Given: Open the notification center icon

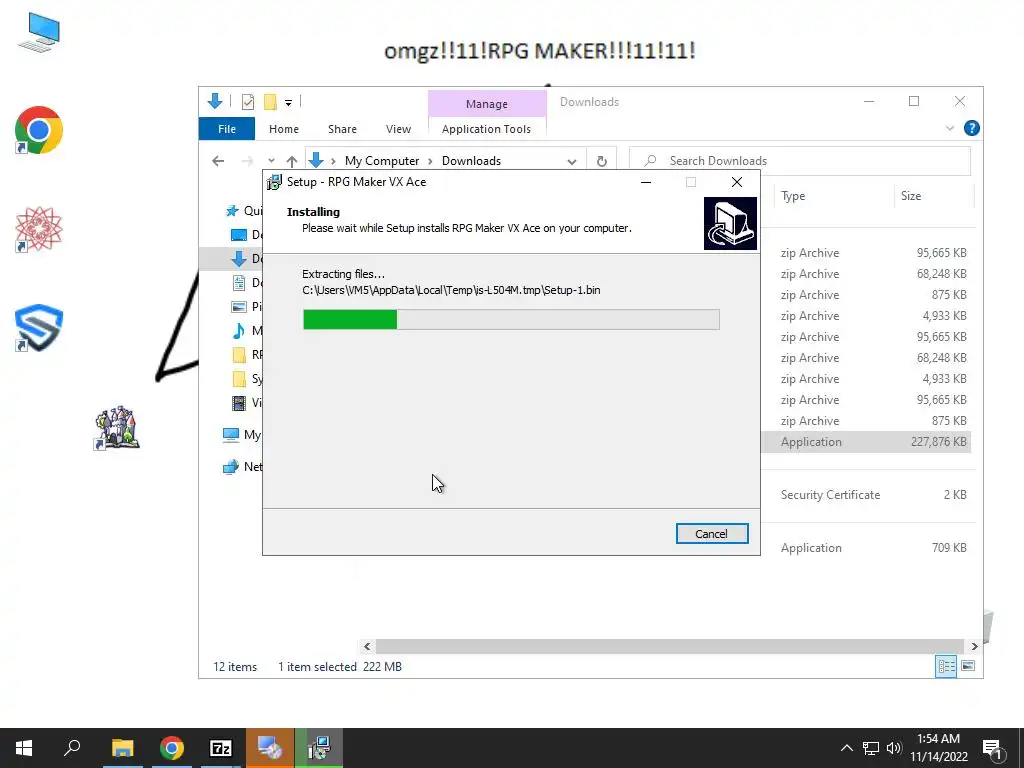Looking at the screenshot, I should [x=993, y=749].
